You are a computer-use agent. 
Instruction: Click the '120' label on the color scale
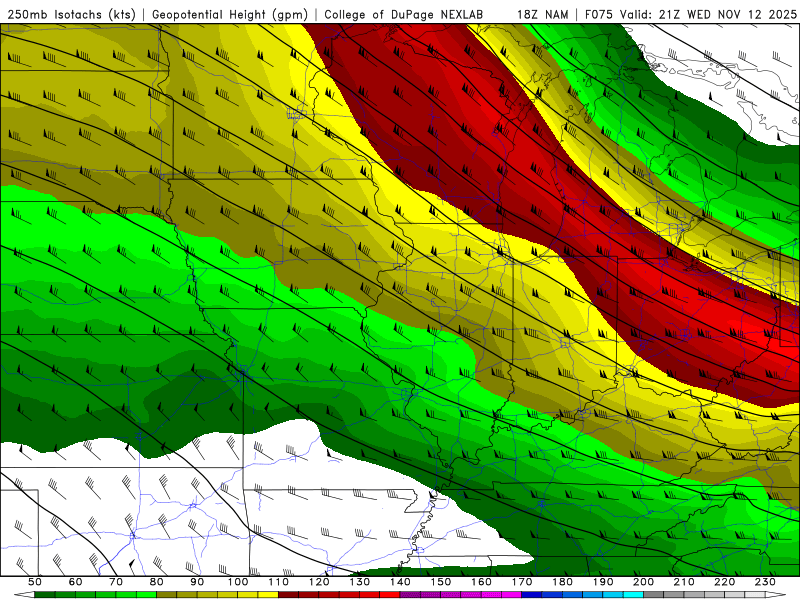(x=319, y=582)
